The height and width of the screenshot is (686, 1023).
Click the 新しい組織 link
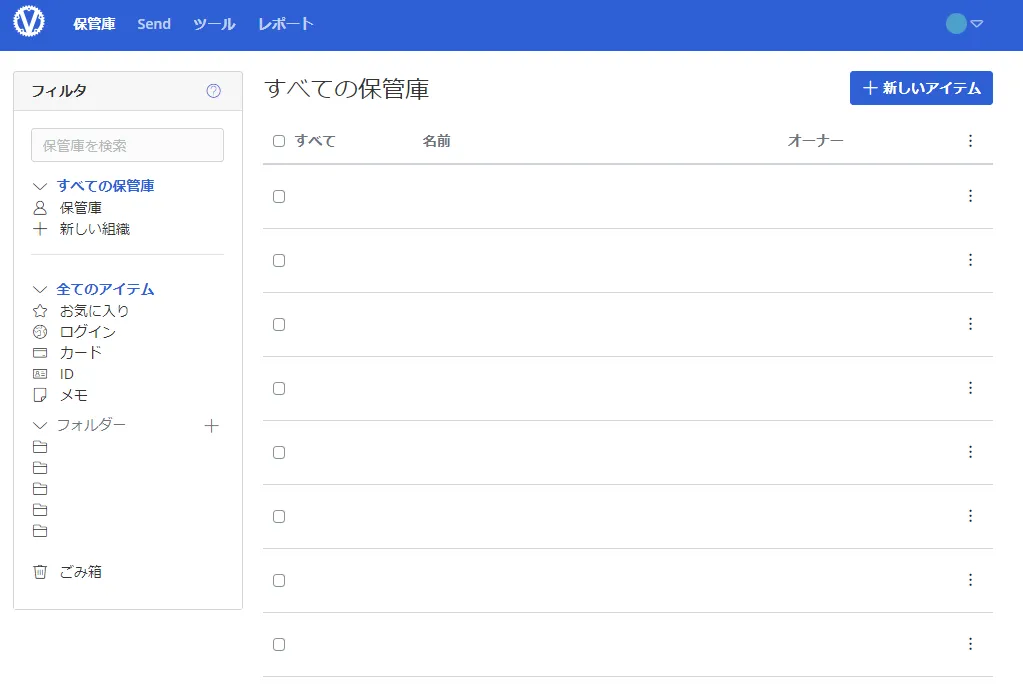(94, 229)
